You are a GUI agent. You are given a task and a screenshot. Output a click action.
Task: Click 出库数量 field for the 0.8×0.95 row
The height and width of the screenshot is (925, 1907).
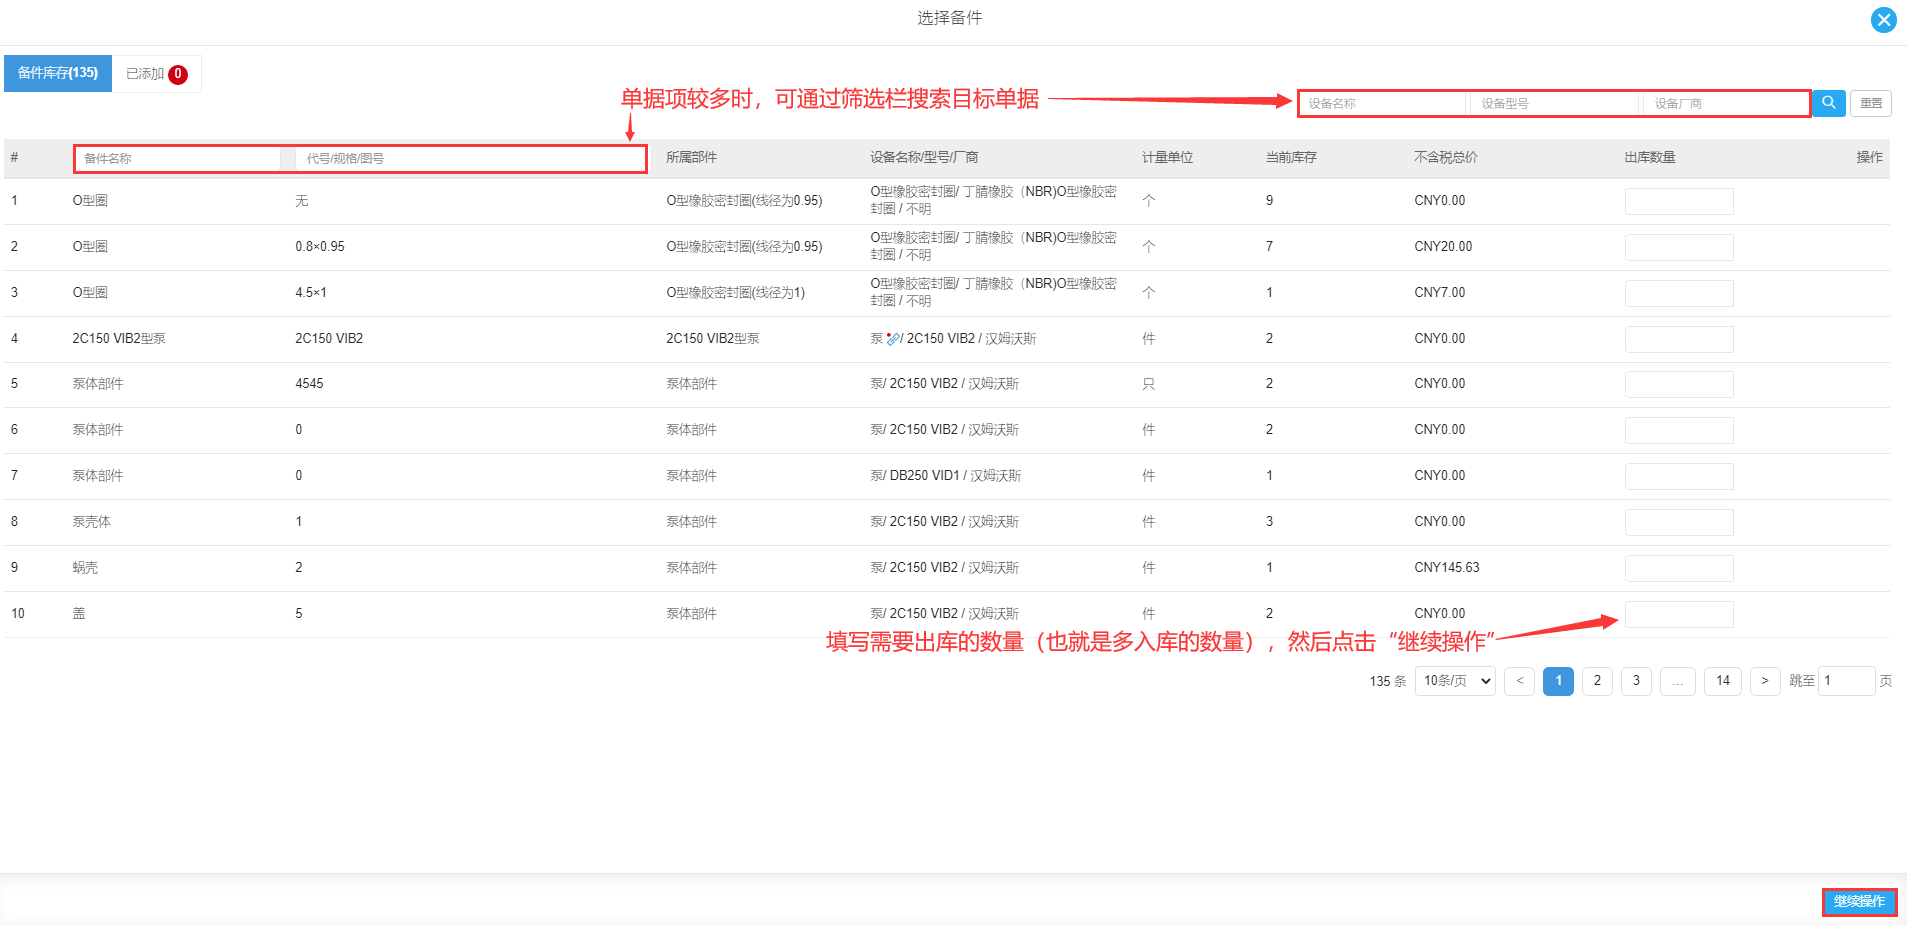tap(1679, 247)
